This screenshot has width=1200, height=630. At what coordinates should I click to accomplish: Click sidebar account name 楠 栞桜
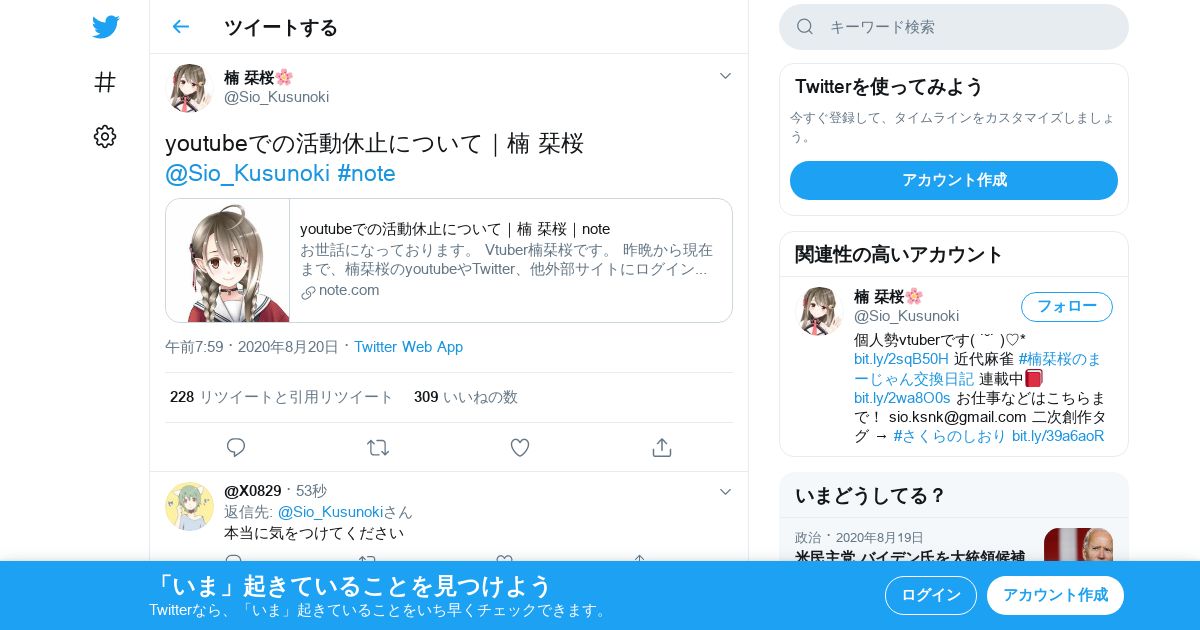tap(889, 297)
